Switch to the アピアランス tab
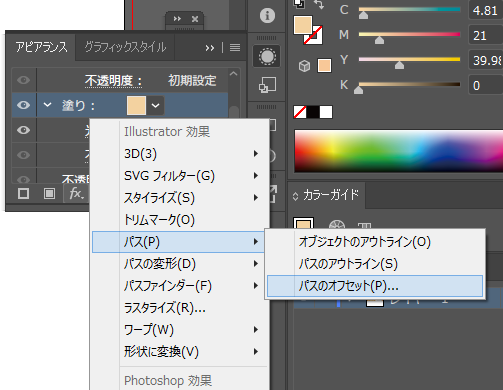The width and height of the screenshot is (503, 390). (42, 47)
